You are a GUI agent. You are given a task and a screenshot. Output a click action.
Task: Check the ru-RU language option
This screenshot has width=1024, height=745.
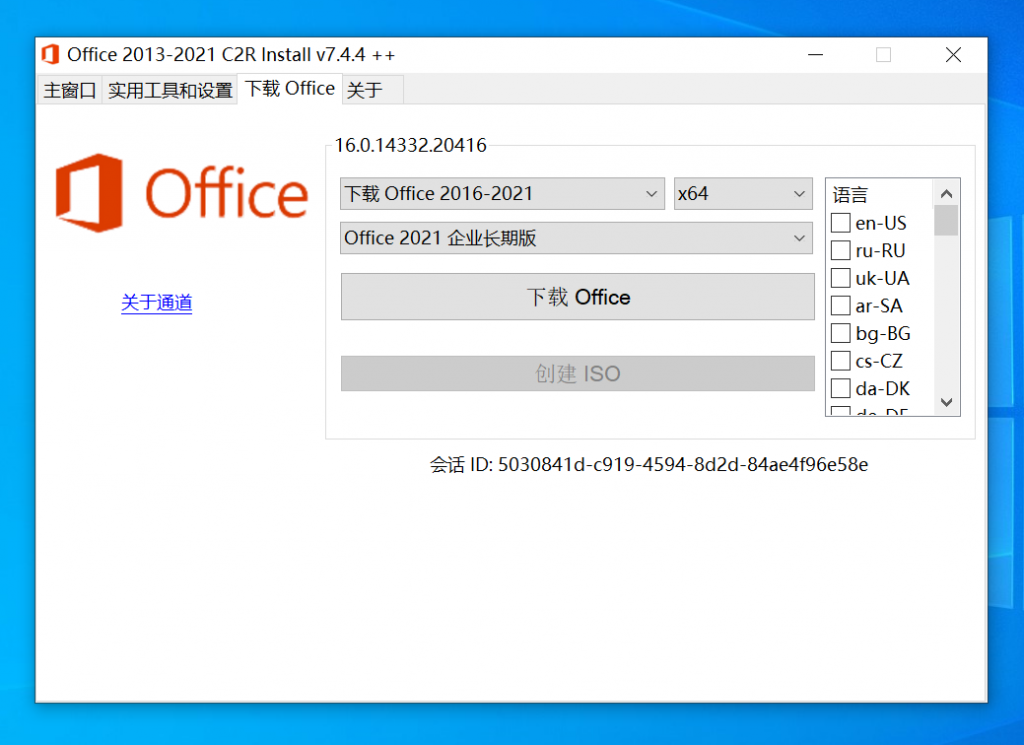(x=840, y=250)
